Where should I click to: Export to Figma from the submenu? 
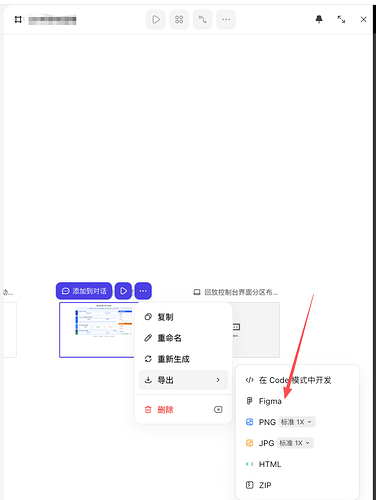[x=297, y=401]
